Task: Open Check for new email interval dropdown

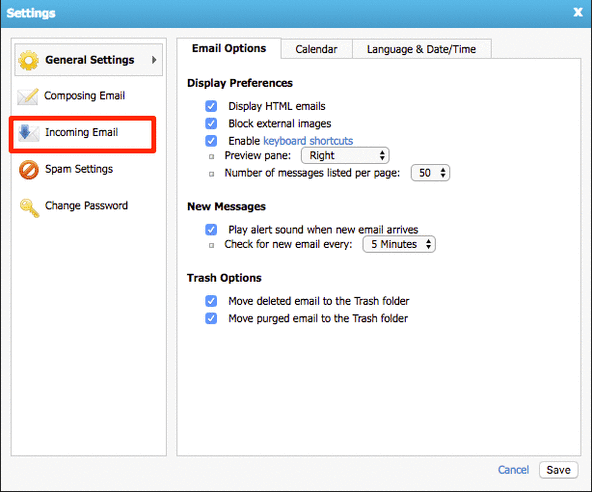Action: click(x=399, y=244)
